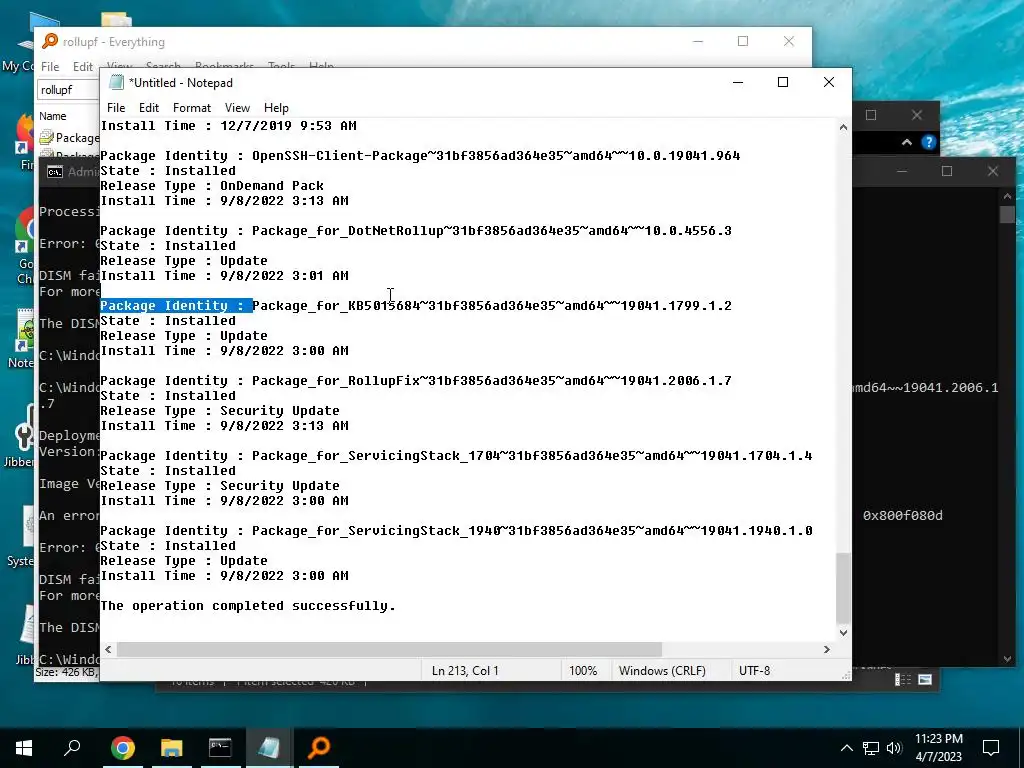Open Notepad File menu
Image resolution: width=1024 pixels, height=768 pixels.
click(x=116, y=108)
